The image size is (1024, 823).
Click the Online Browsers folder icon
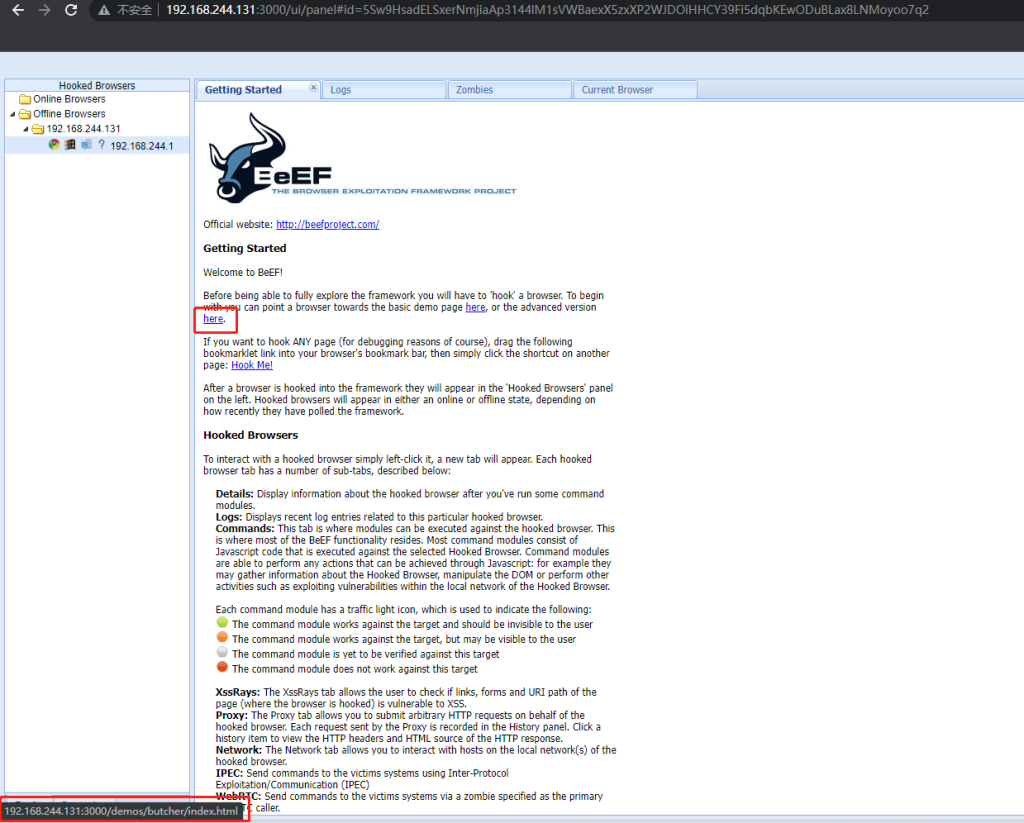[25, 99]
